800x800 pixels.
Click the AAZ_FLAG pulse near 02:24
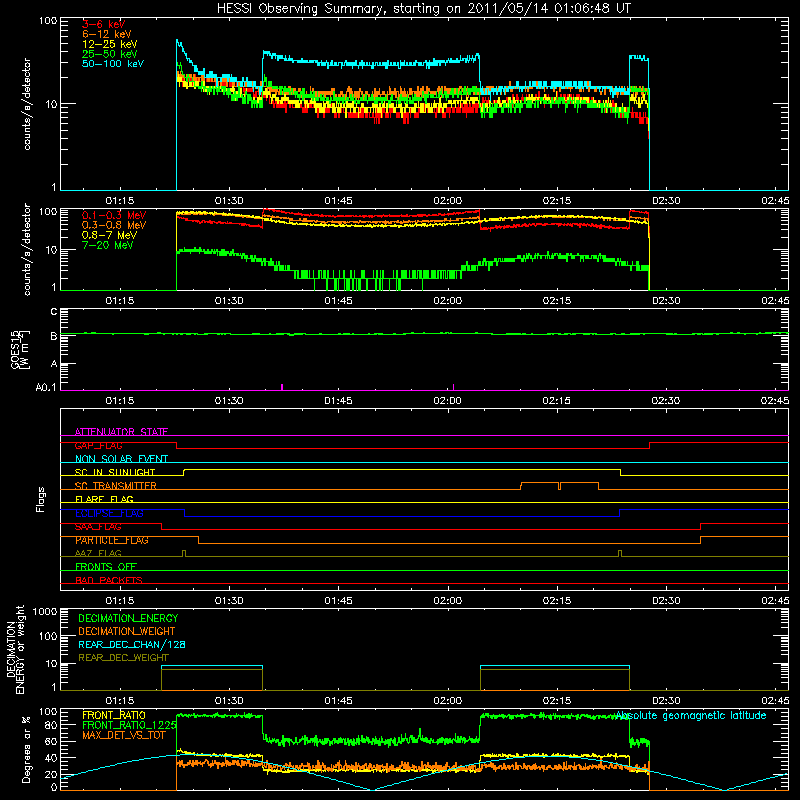[620, 553]
